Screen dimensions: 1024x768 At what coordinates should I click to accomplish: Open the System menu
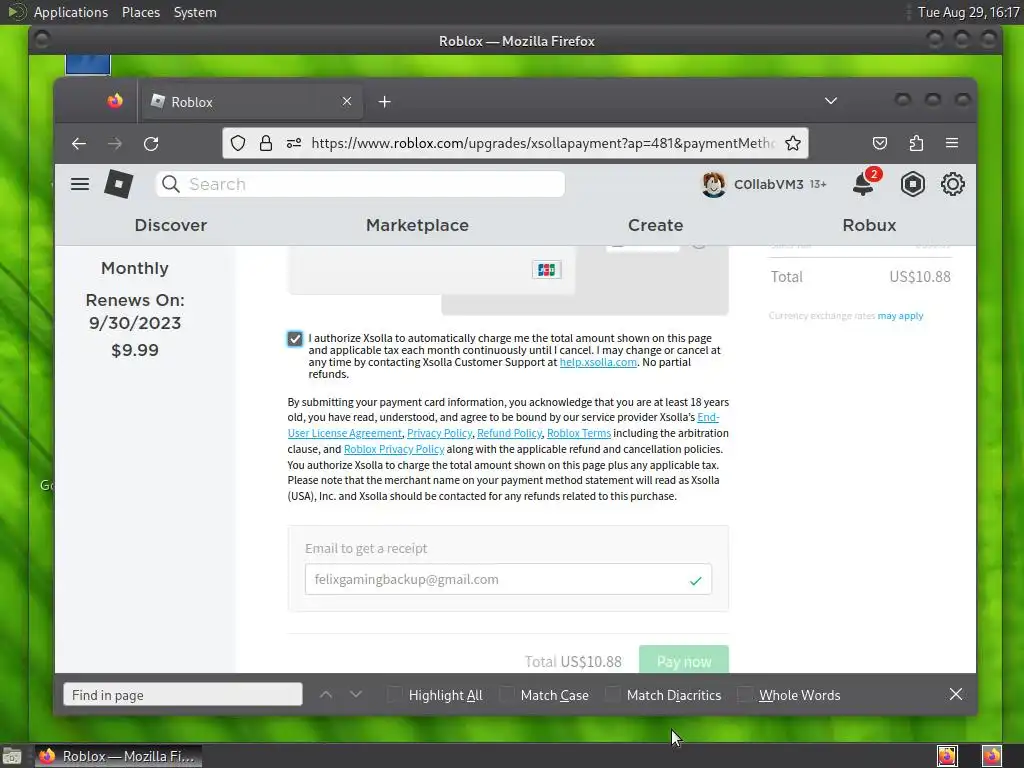click(195, 12)
